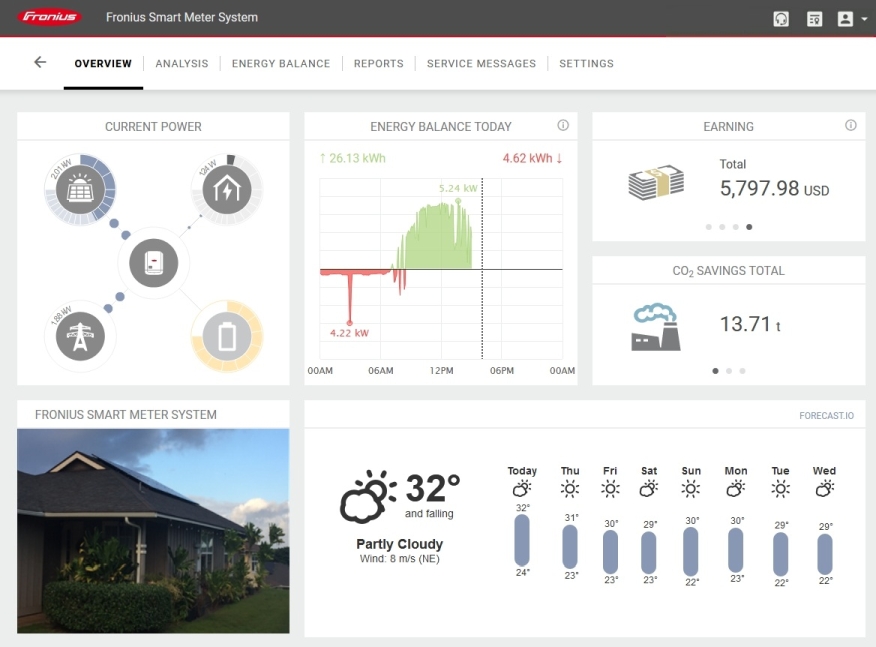Open the headset support icon
This screenshot has height=647, width=876.
pos(780,19)
